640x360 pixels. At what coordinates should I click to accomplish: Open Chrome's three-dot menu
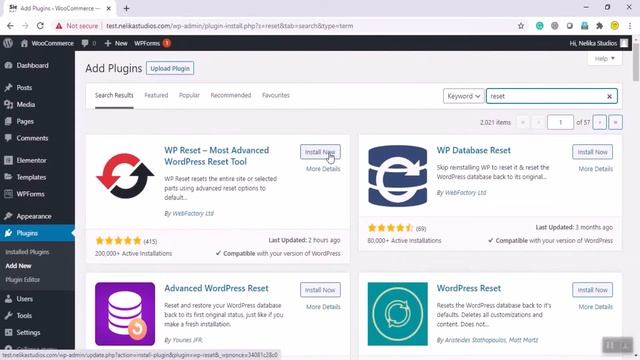pyautogui.click(x=630, y=26)
